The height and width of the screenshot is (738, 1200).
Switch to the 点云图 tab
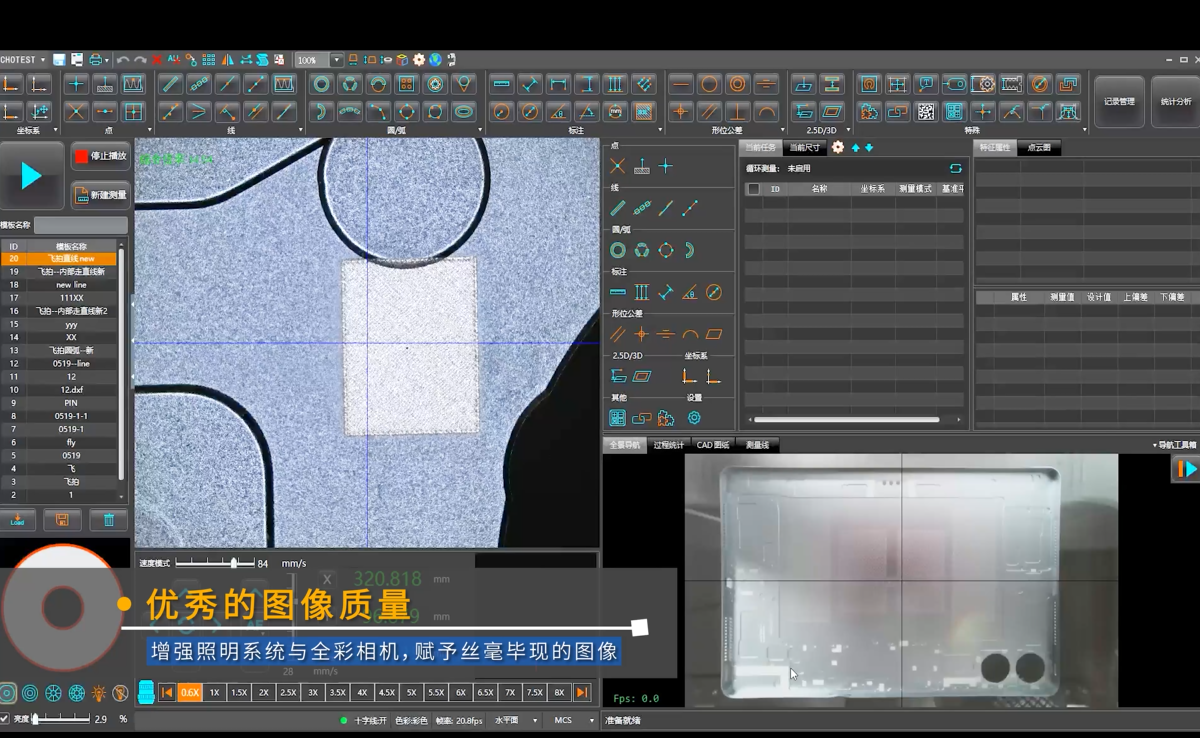pos(1039,148)
